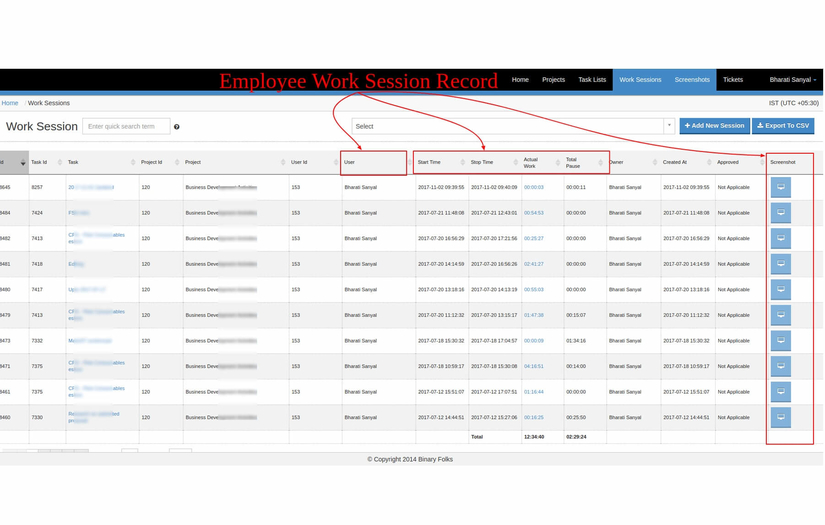Sort by Start Time column arrows

point(462,163)
